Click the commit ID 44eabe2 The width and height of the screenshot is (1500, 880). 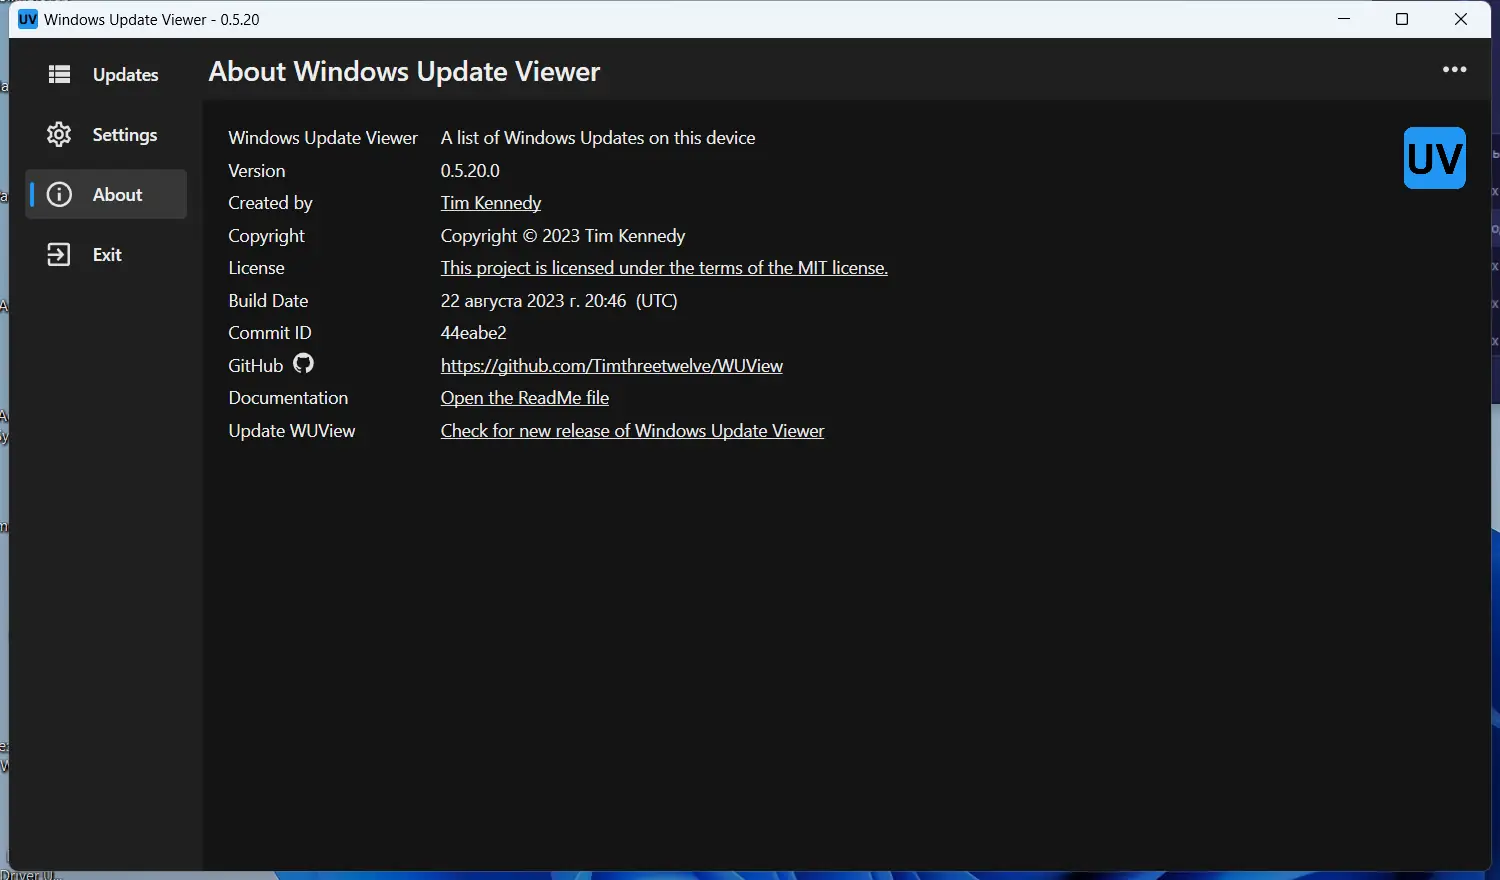[474, 333]
